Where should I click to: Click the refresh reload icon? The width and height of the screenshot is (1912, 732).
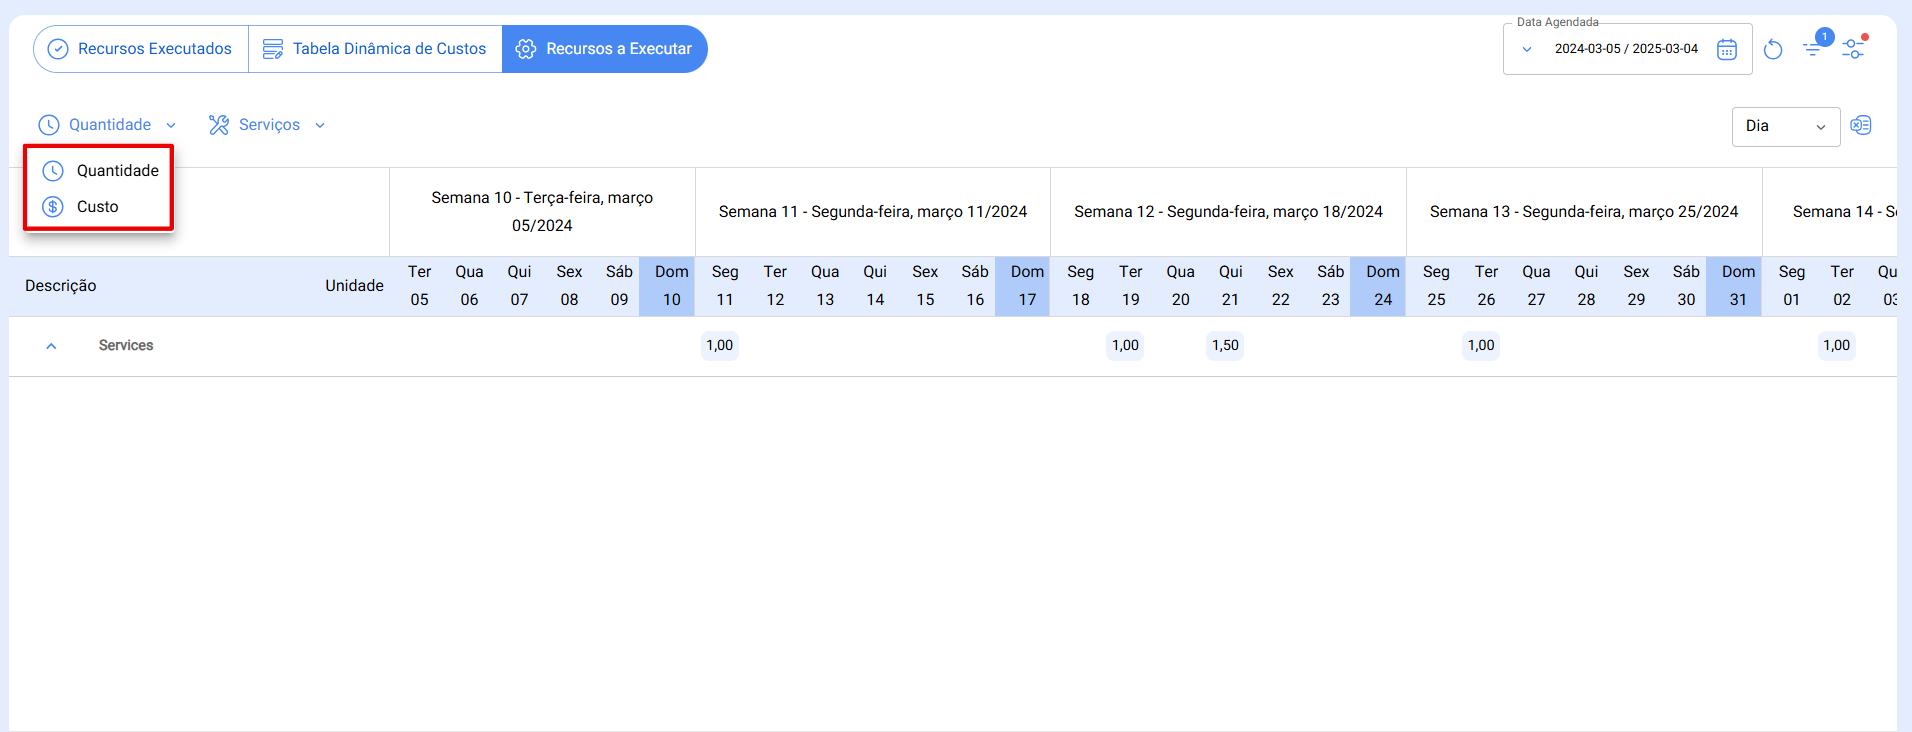pyautogui.click(x=1773, y=49)
